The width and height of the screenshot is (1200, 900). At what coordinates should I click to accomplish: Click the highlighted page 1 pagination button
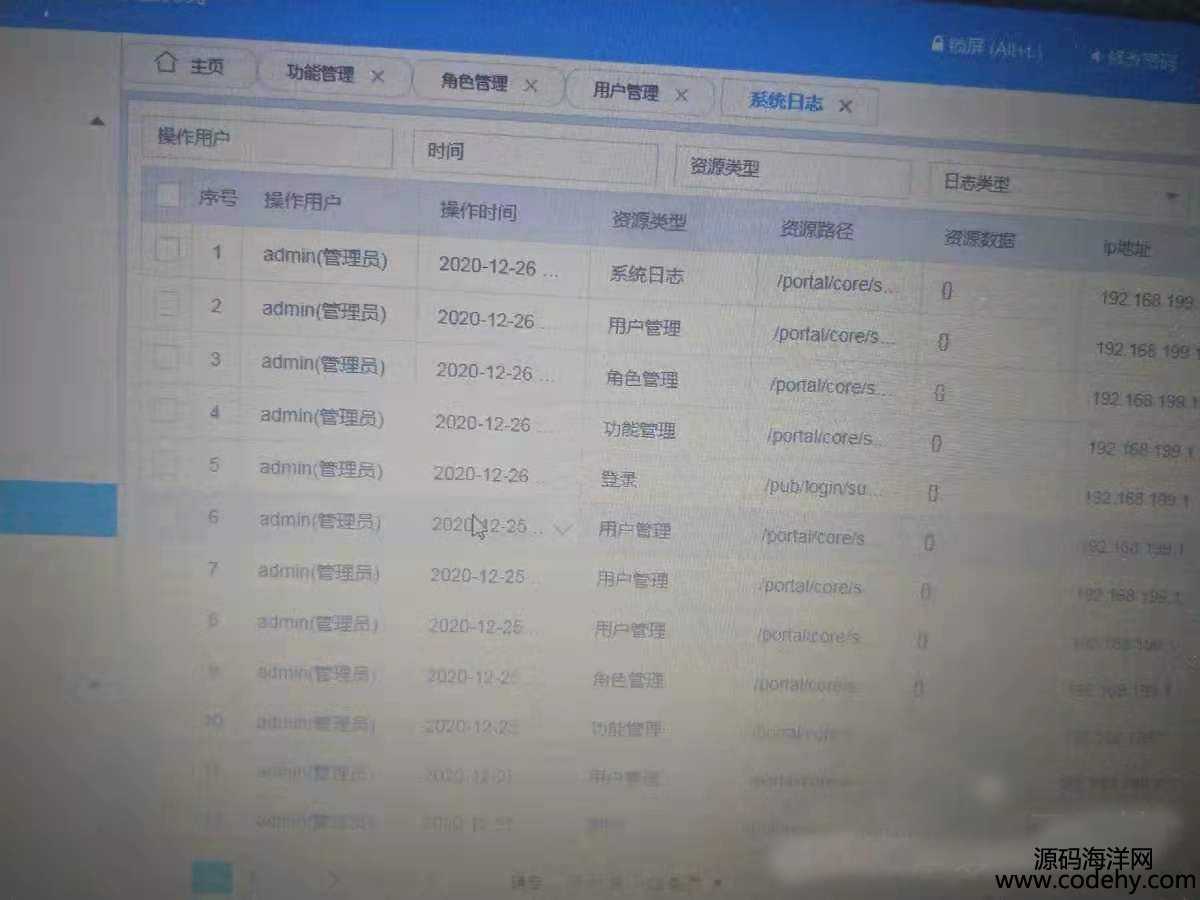[211, 878]
